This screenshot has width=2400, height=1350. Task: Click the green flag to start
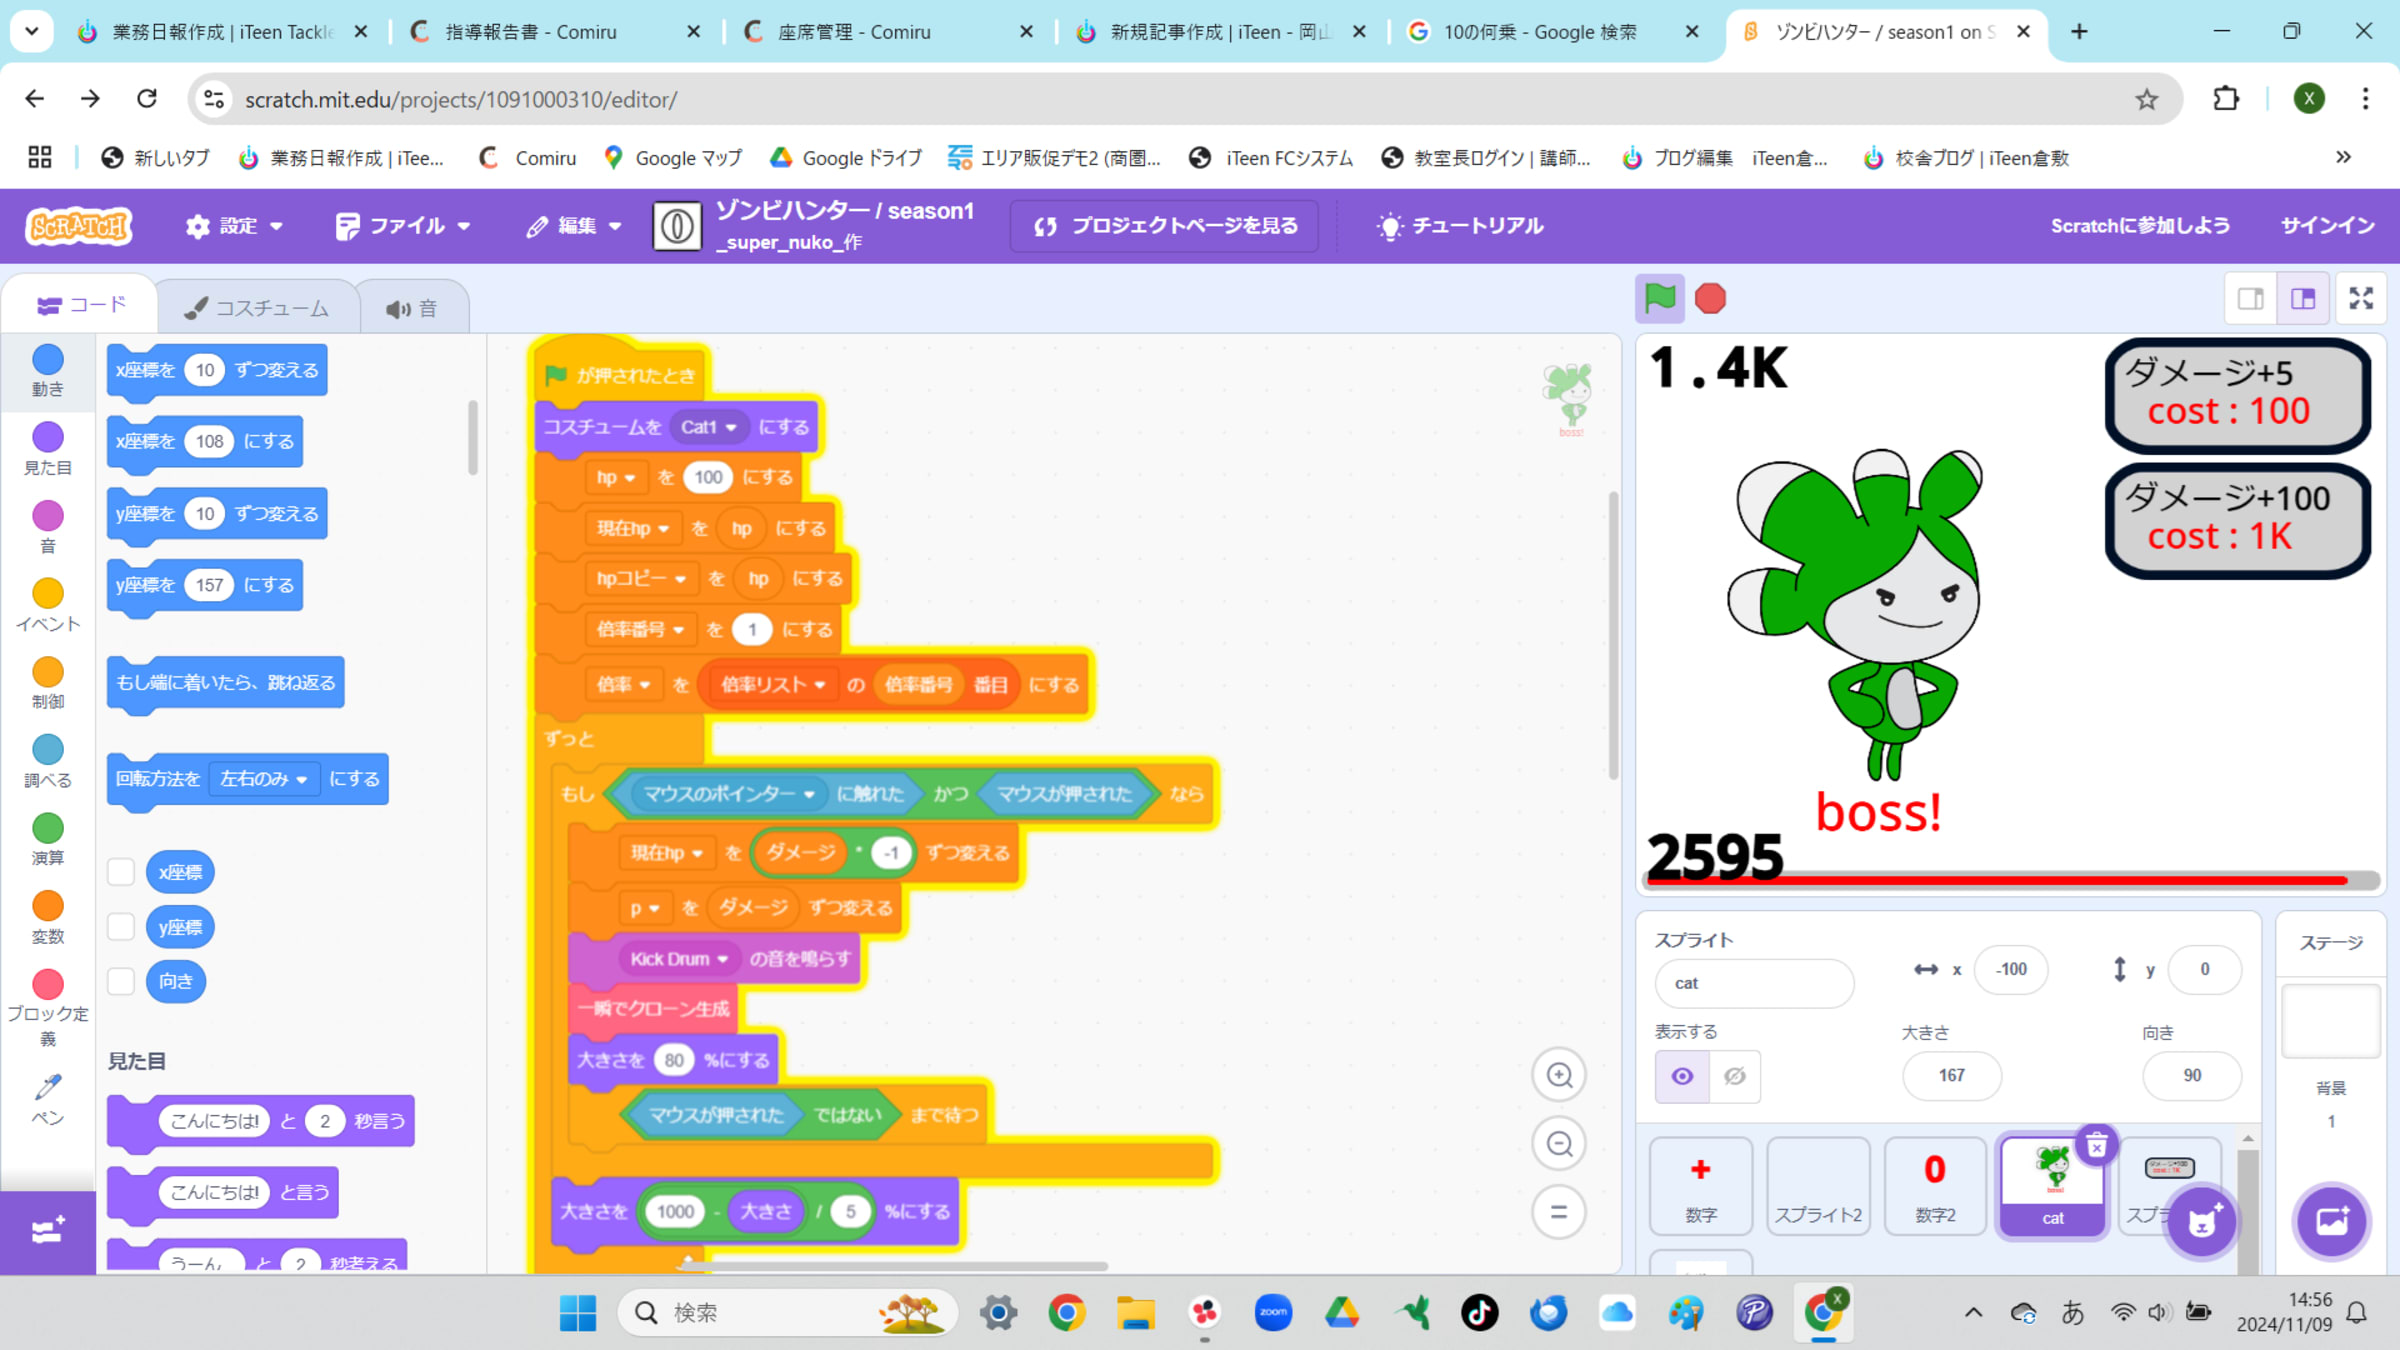[x=1659, y=298]
